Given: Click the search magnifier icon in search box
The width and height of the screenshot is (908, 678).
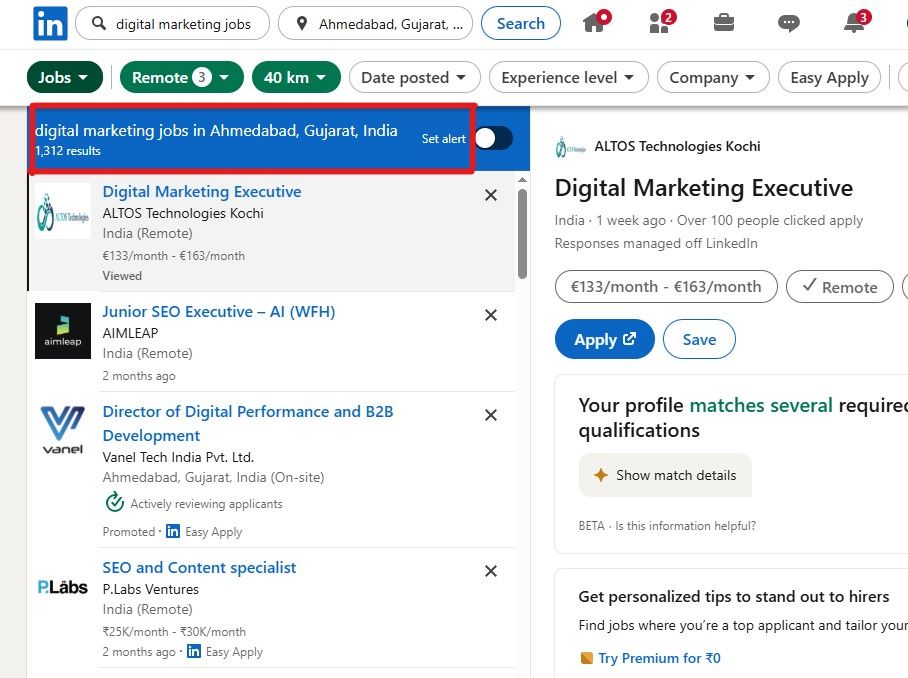Looking at the screenshot, I should [x=99, y=23].
